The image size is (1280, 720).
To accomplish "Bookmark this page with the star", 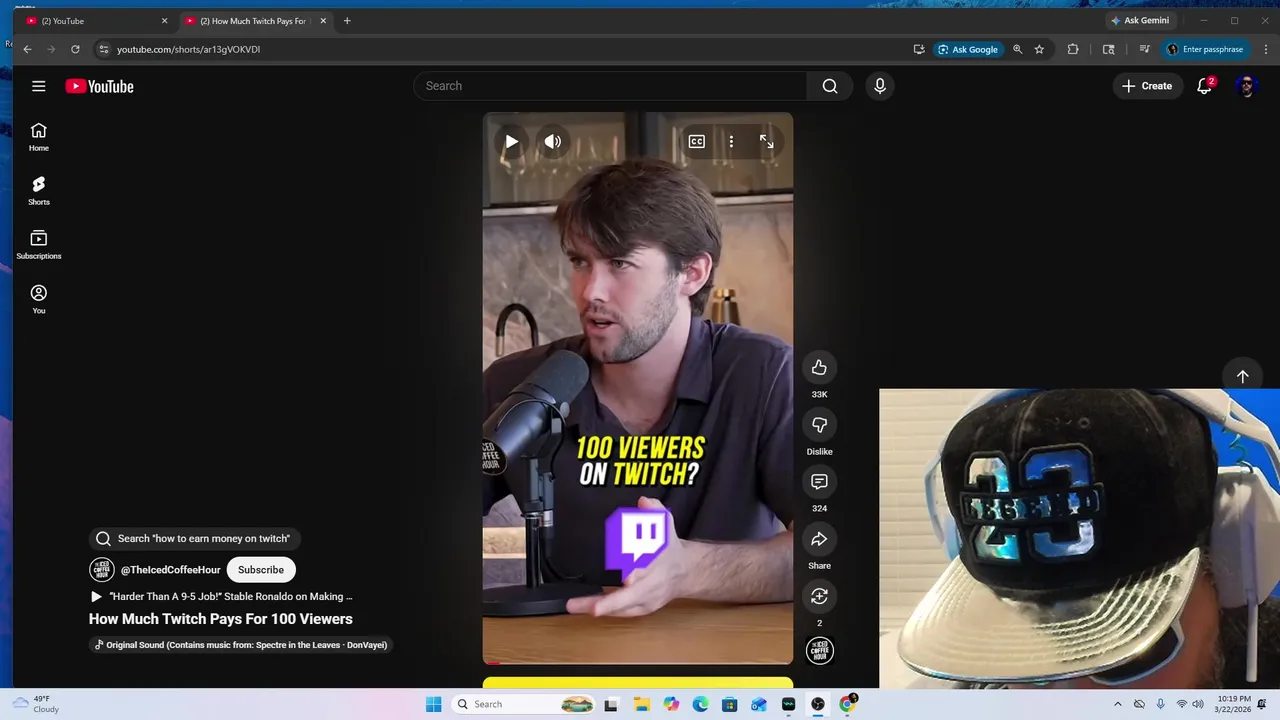I will point(1039,49).
